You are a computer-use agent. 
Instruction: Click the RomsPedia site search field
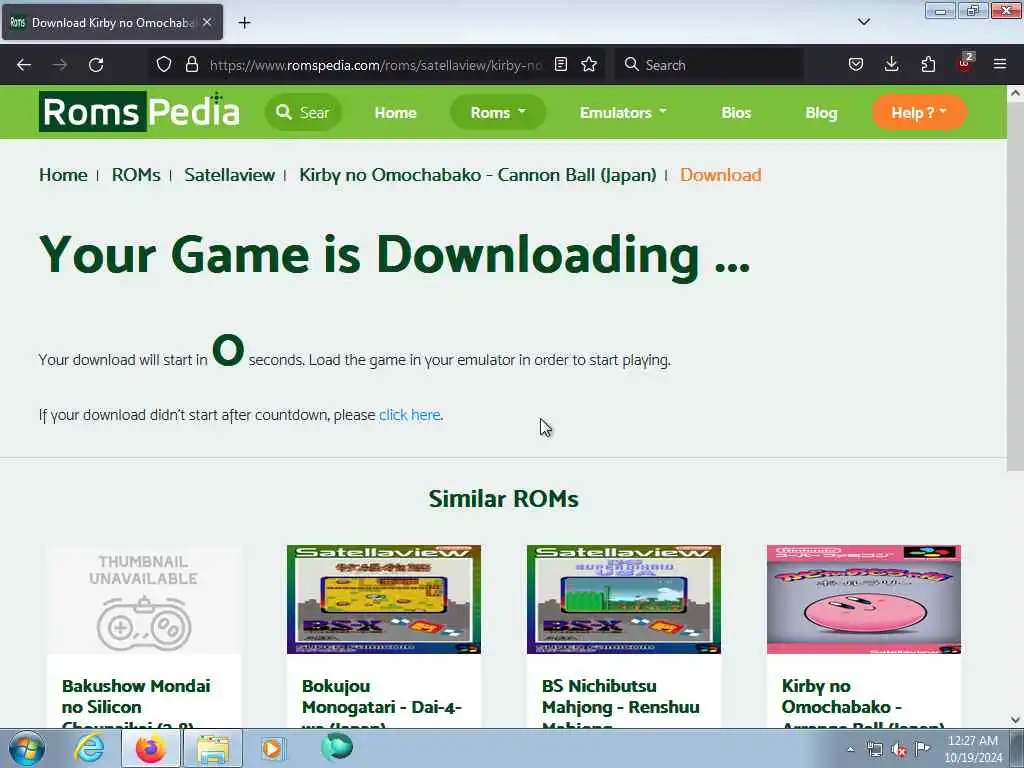click(x=303, y=112)
